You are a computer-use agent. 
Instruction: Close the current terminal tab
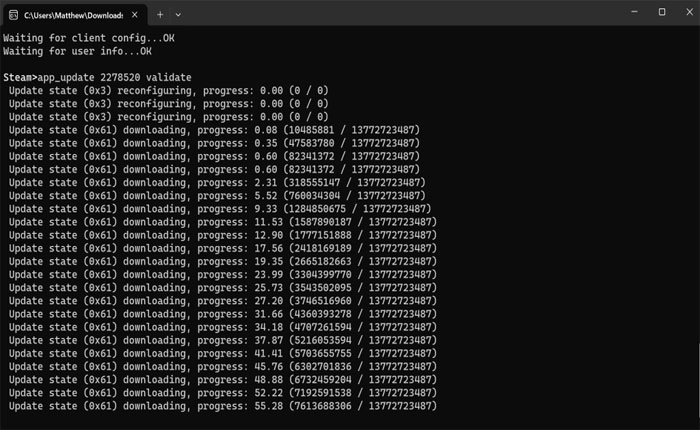click(x=133, y=14)
